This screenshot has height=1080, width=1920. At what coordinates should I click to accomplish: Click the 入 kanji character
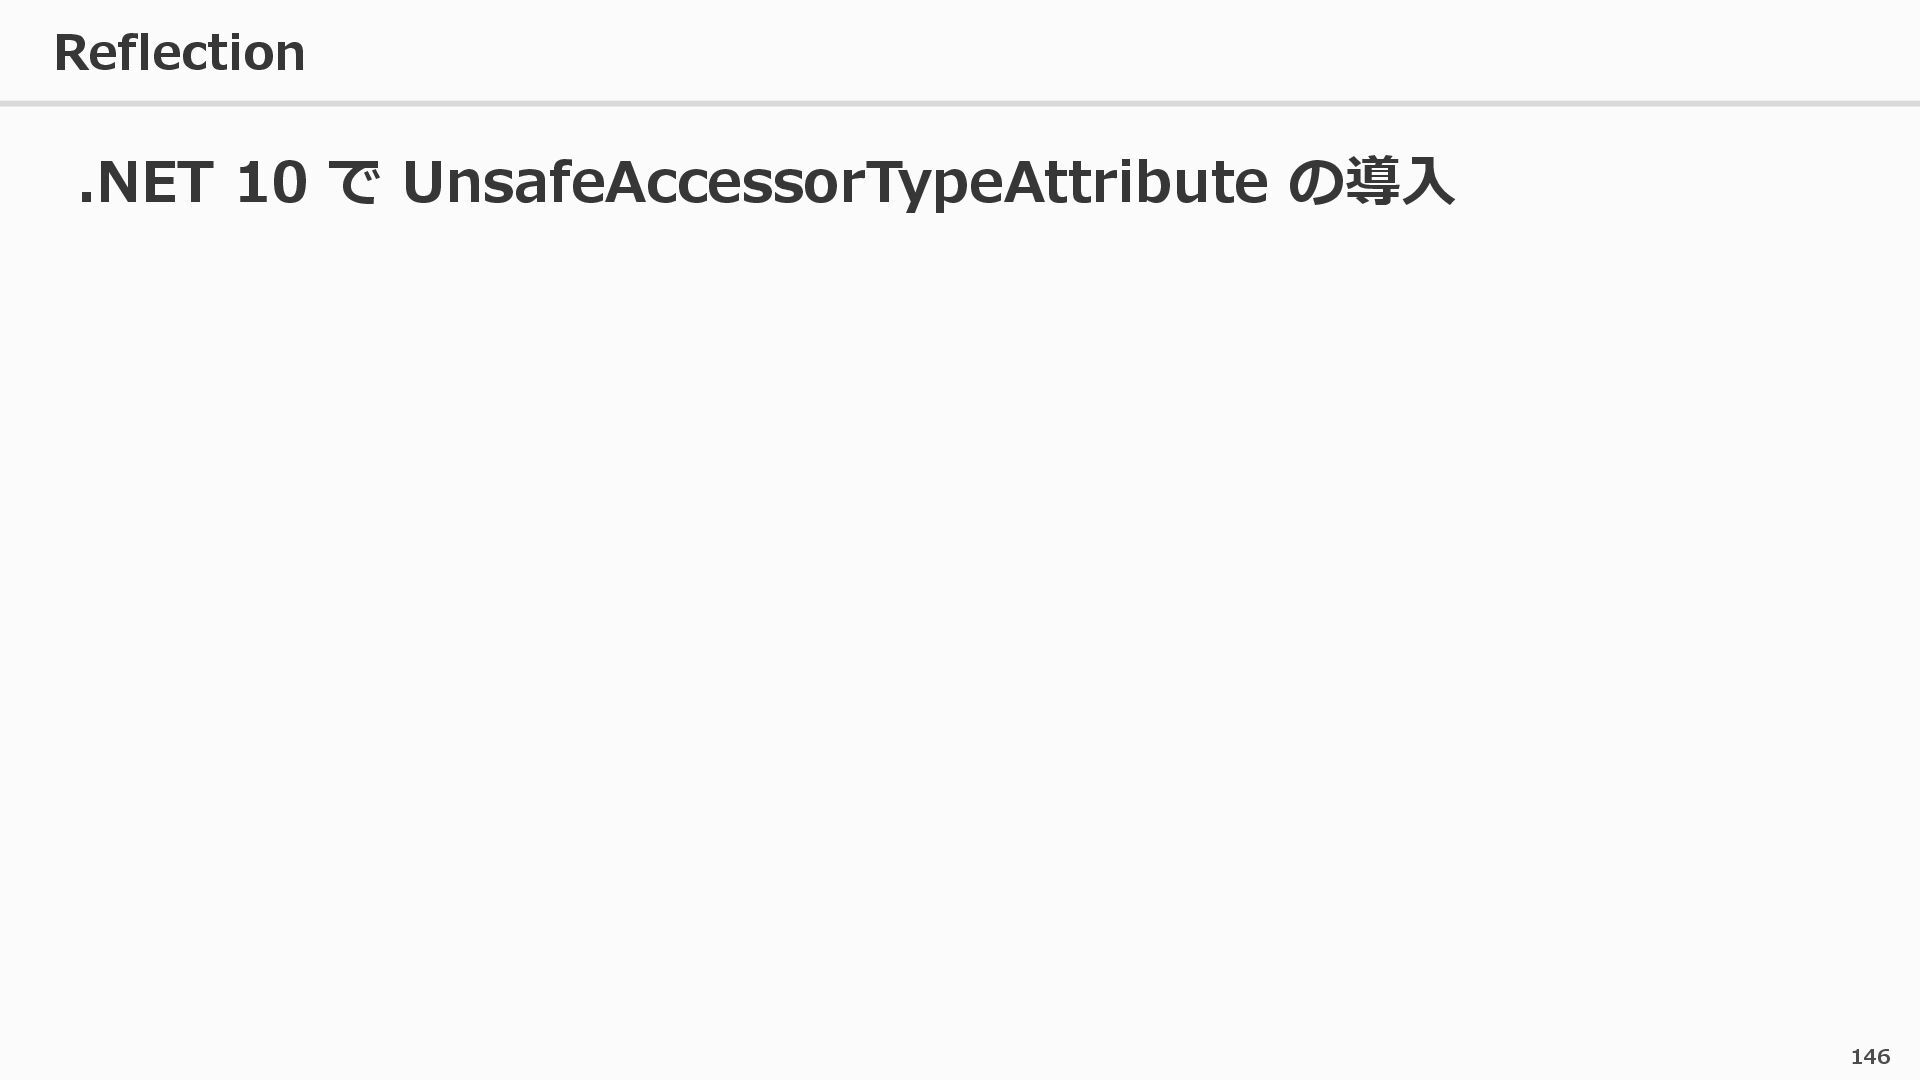(1428, 183)
